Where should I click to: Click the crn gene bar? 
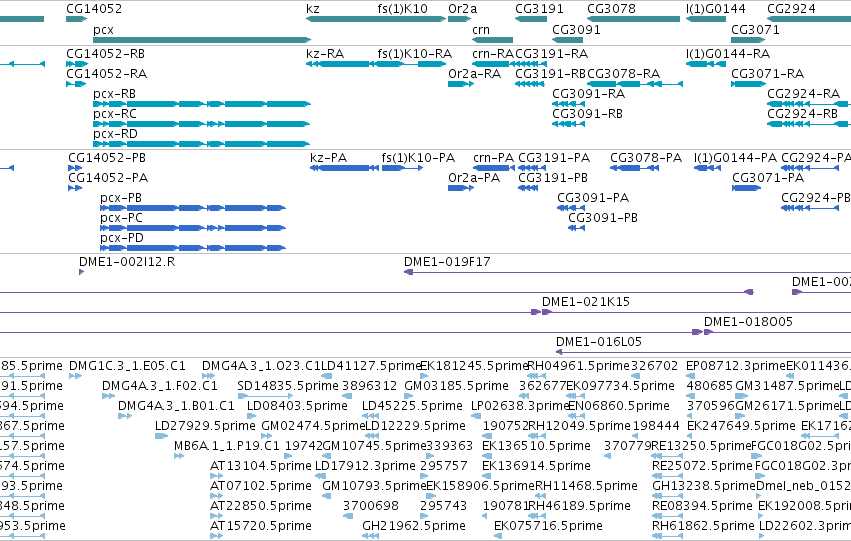pos(492,40)
